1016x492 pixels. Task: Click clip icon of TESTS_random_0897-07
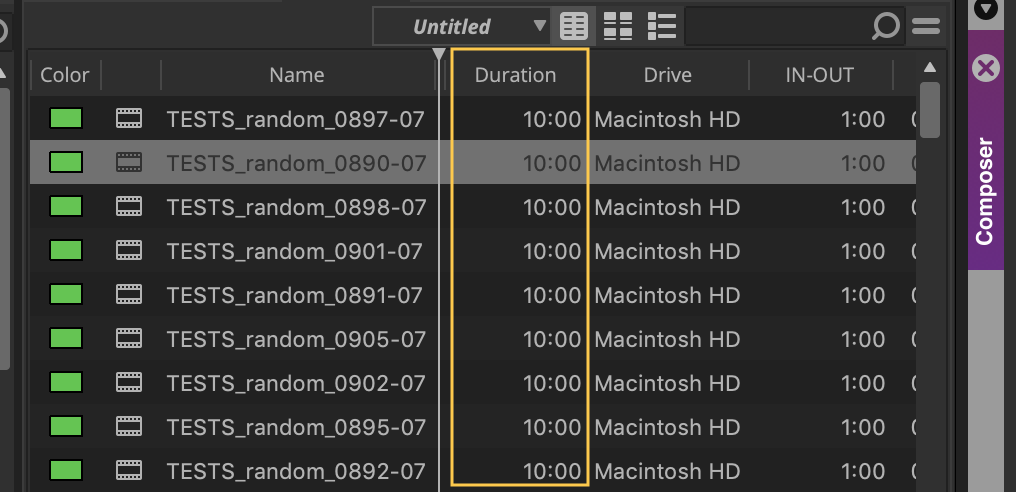point(129,119)
